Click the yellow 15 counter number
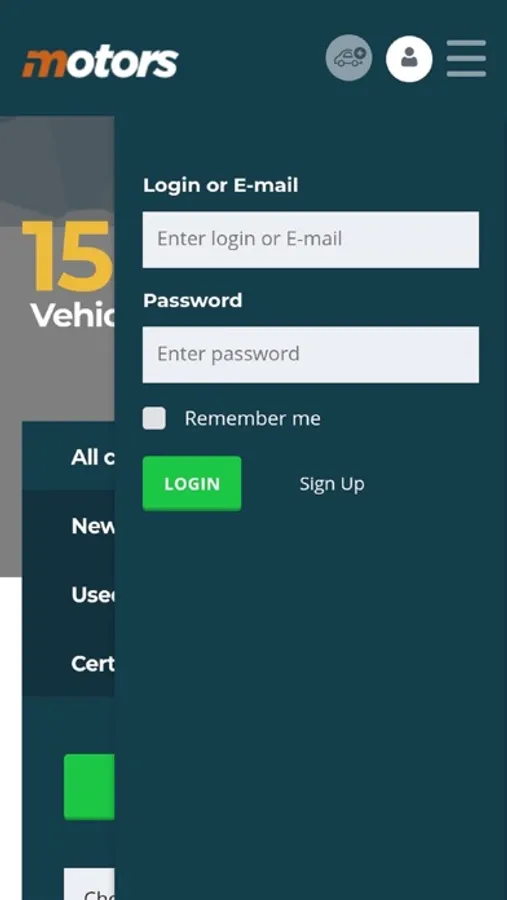The height and width of the screenshot is (900, 507). (x=66, y=255)
